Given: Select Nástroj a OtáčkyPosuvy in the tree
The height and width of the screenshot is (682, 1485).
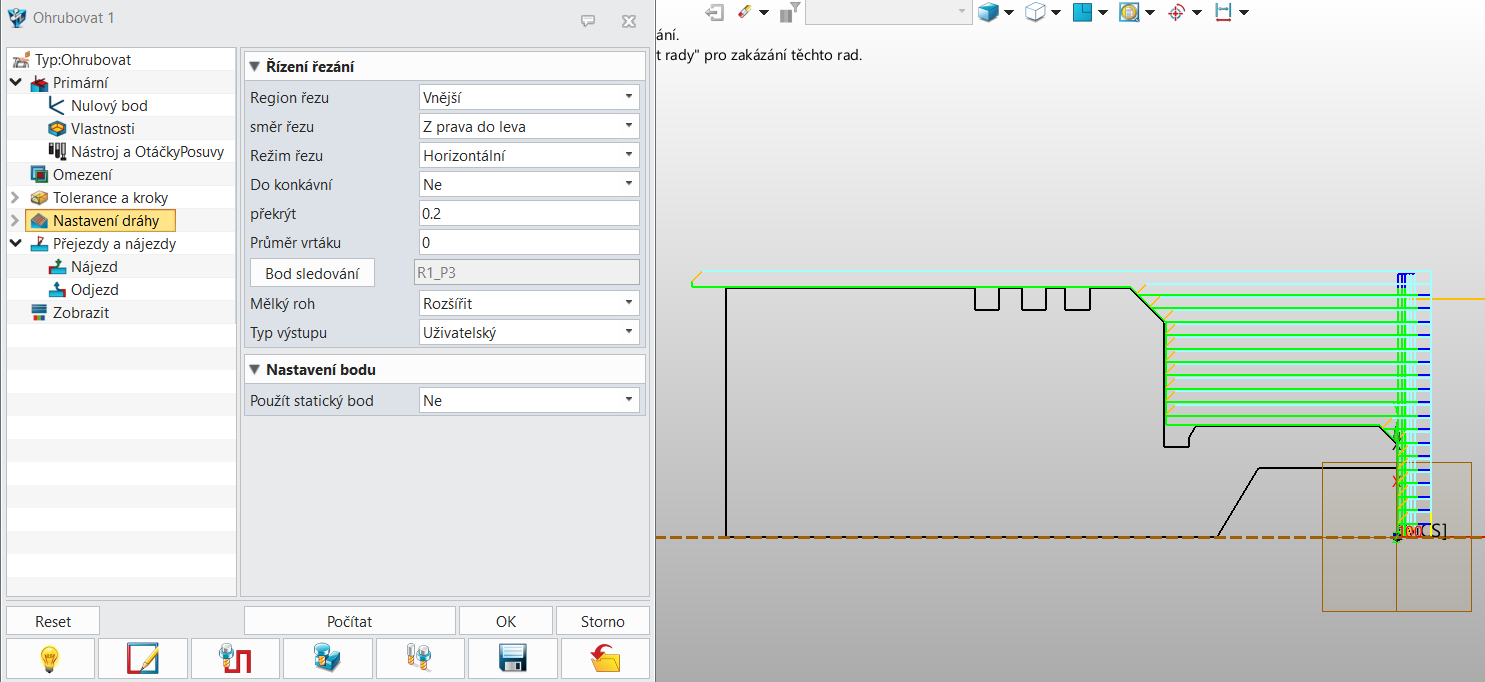Looking at the screenshot, I should pyautogui.click(x=148, y=152).
